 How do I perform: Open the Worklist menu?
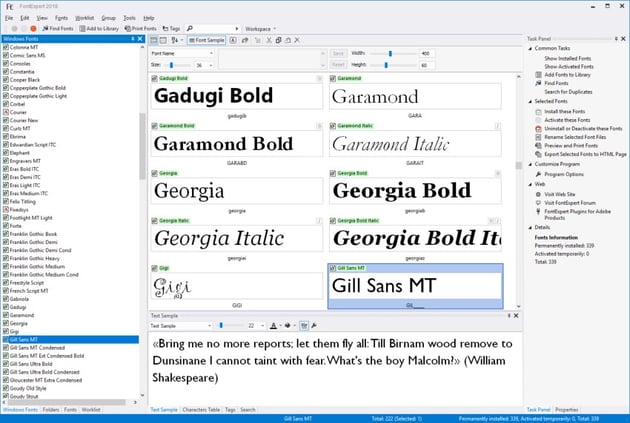84,18
